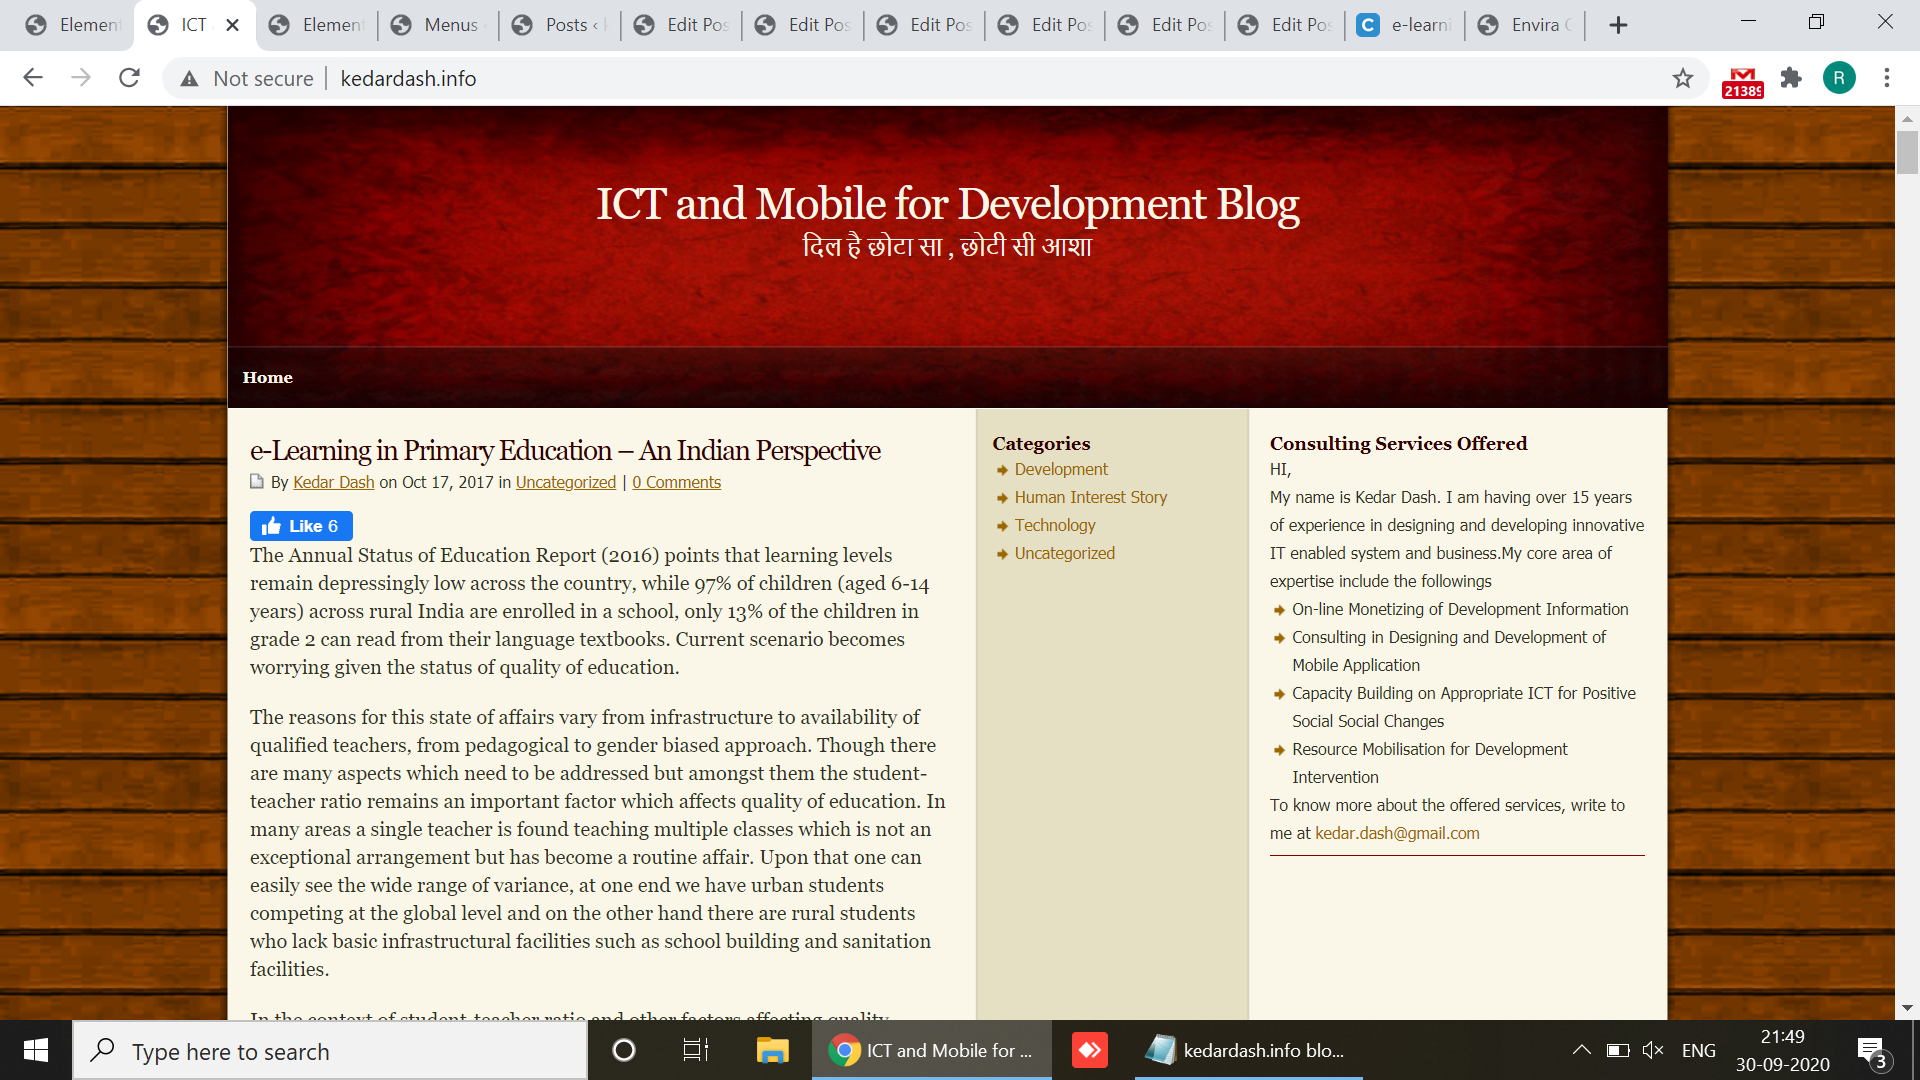Open the Home navigation menu item
Viewport: 1920px width, 1080px height.
[x=267, y=378]
